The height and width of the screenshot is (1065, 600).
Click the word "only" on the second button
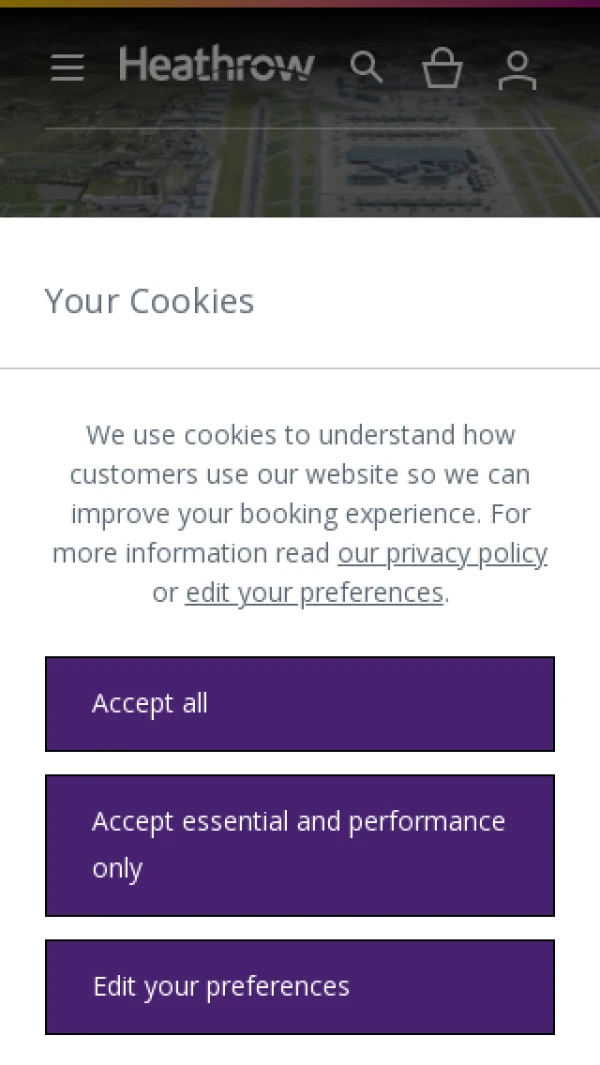tap(117, 869)
